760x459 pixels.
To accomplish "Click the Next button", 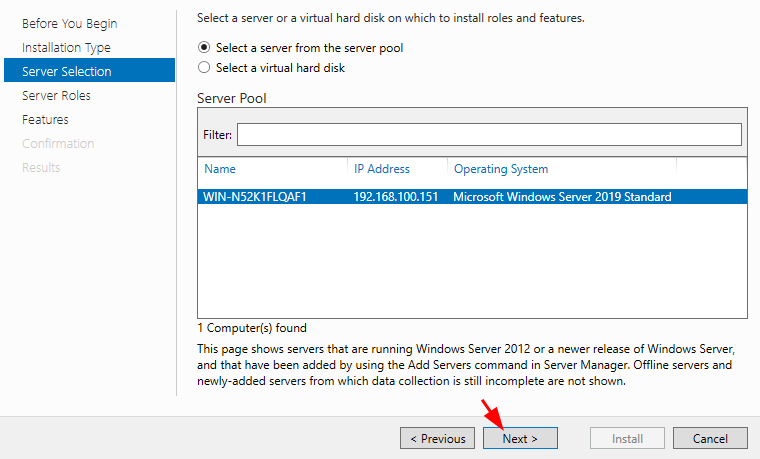I will click(520, 438).
